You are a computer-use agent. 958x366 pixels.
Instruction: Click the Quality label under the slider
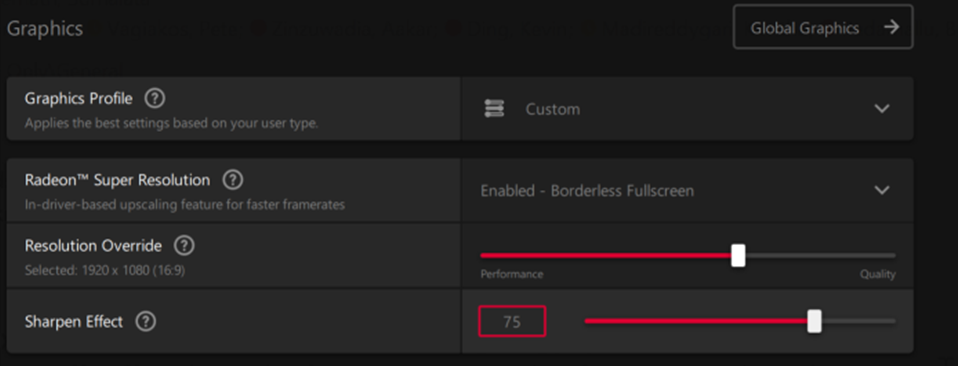coord(878,274)
